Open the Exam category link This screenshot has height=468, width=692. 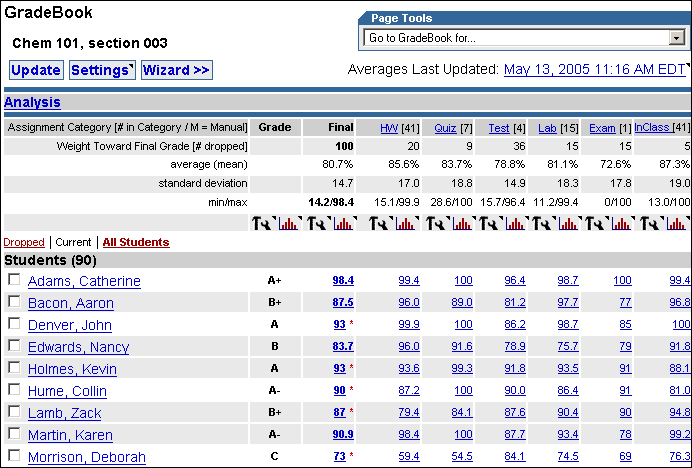click(602, 128)
